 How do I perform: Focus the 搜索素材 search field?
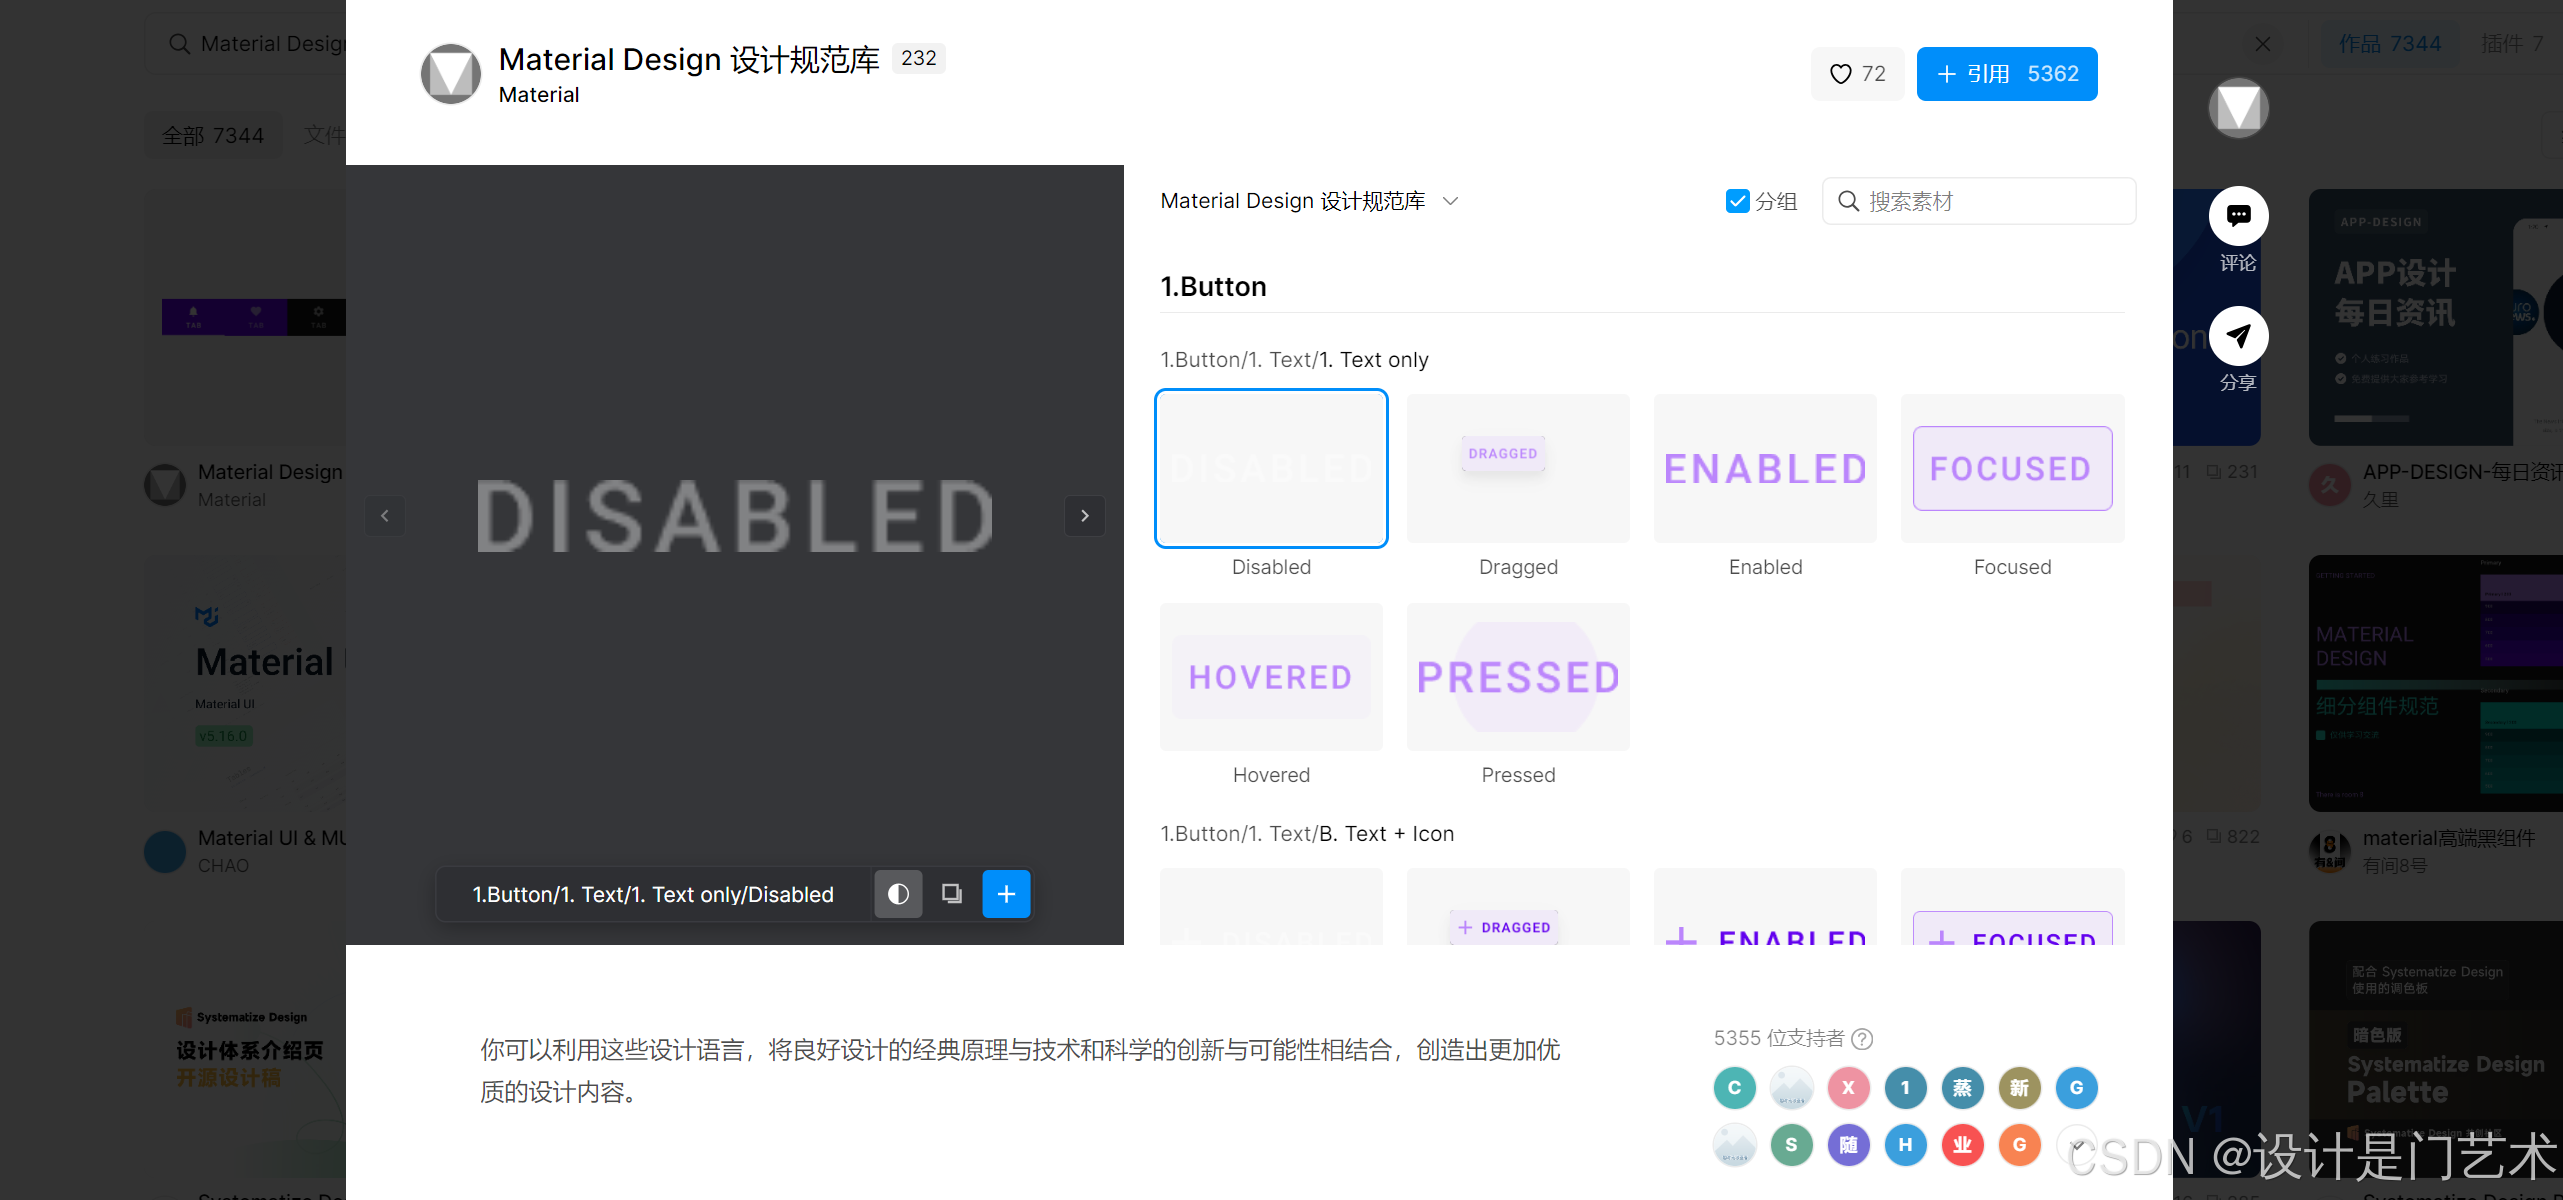coord(1979,201)
